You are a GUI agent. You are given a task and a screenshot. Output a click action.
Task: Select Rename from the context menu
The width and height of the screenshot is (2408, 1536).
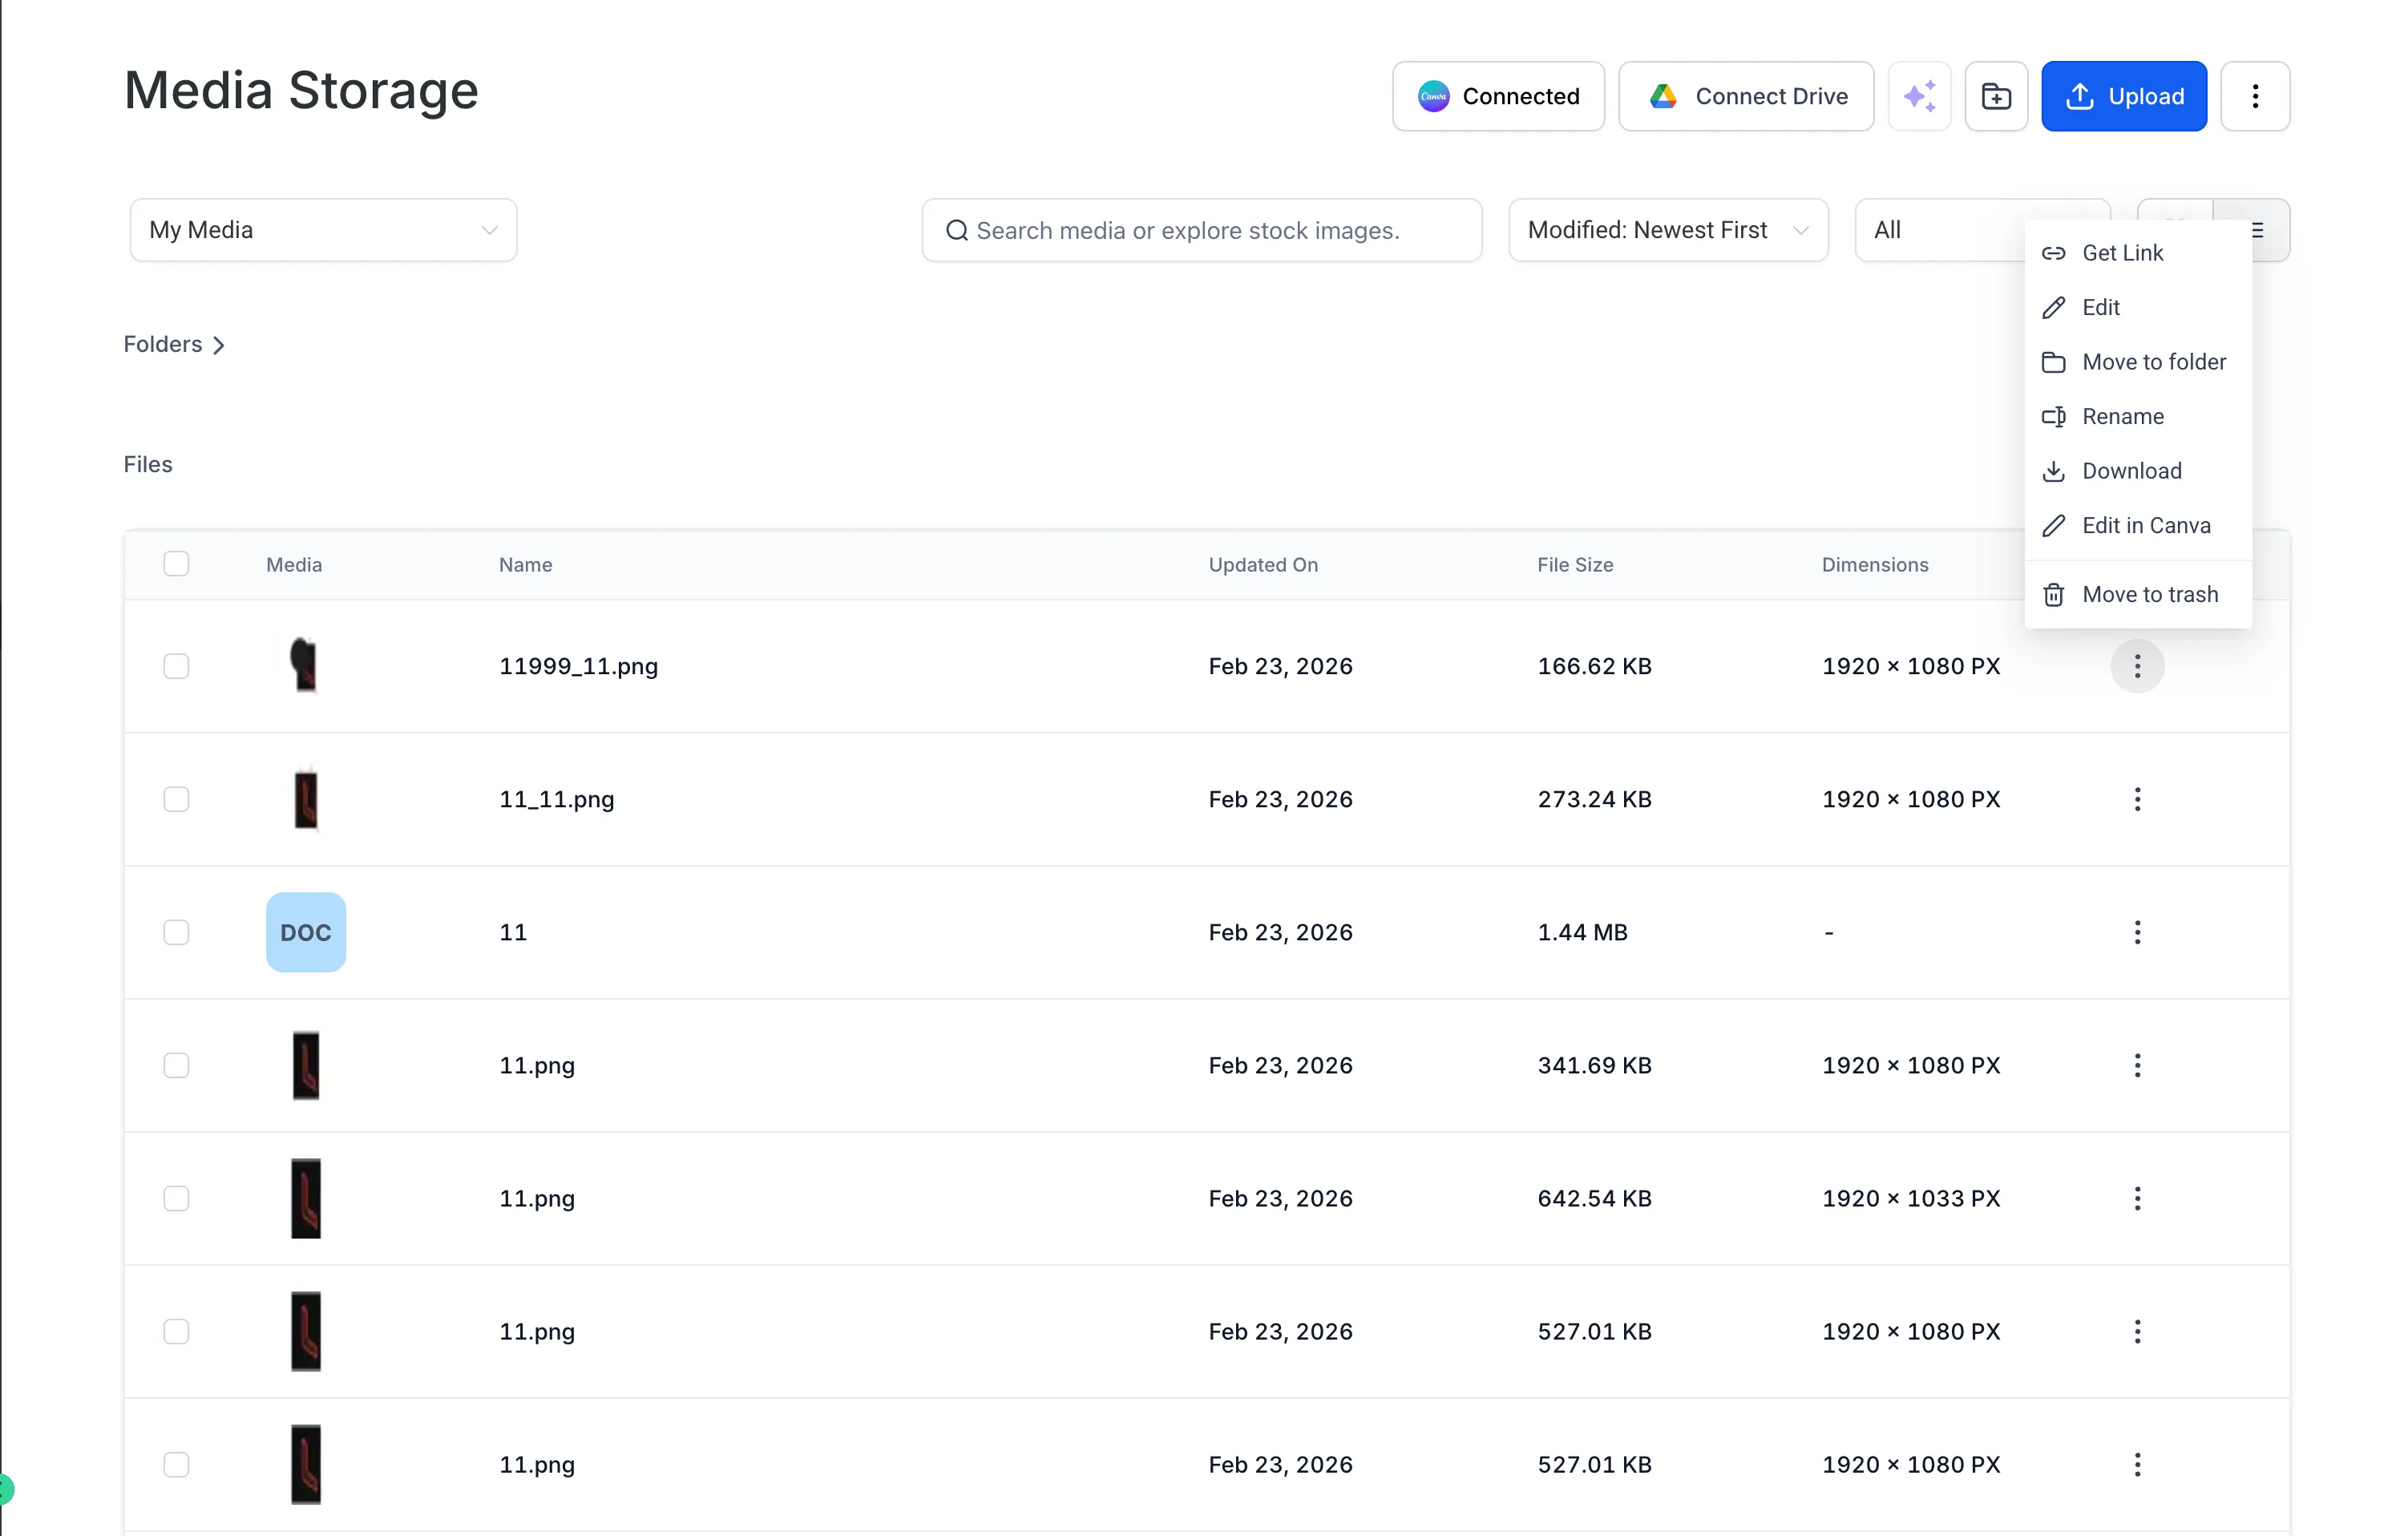tap(2123, 416)
